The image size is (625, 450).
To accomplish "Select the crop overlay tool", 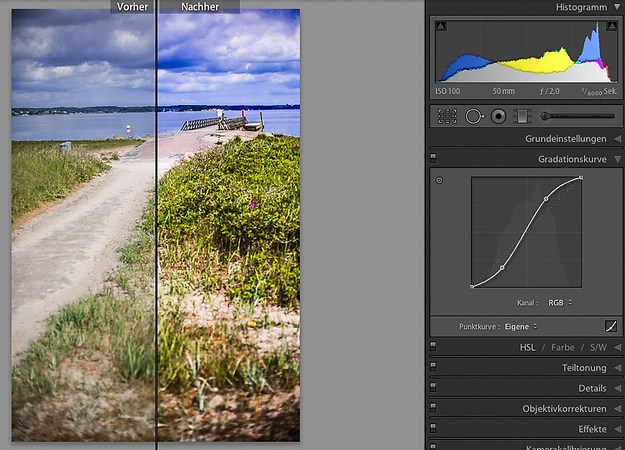I will (x=447, y=116).
